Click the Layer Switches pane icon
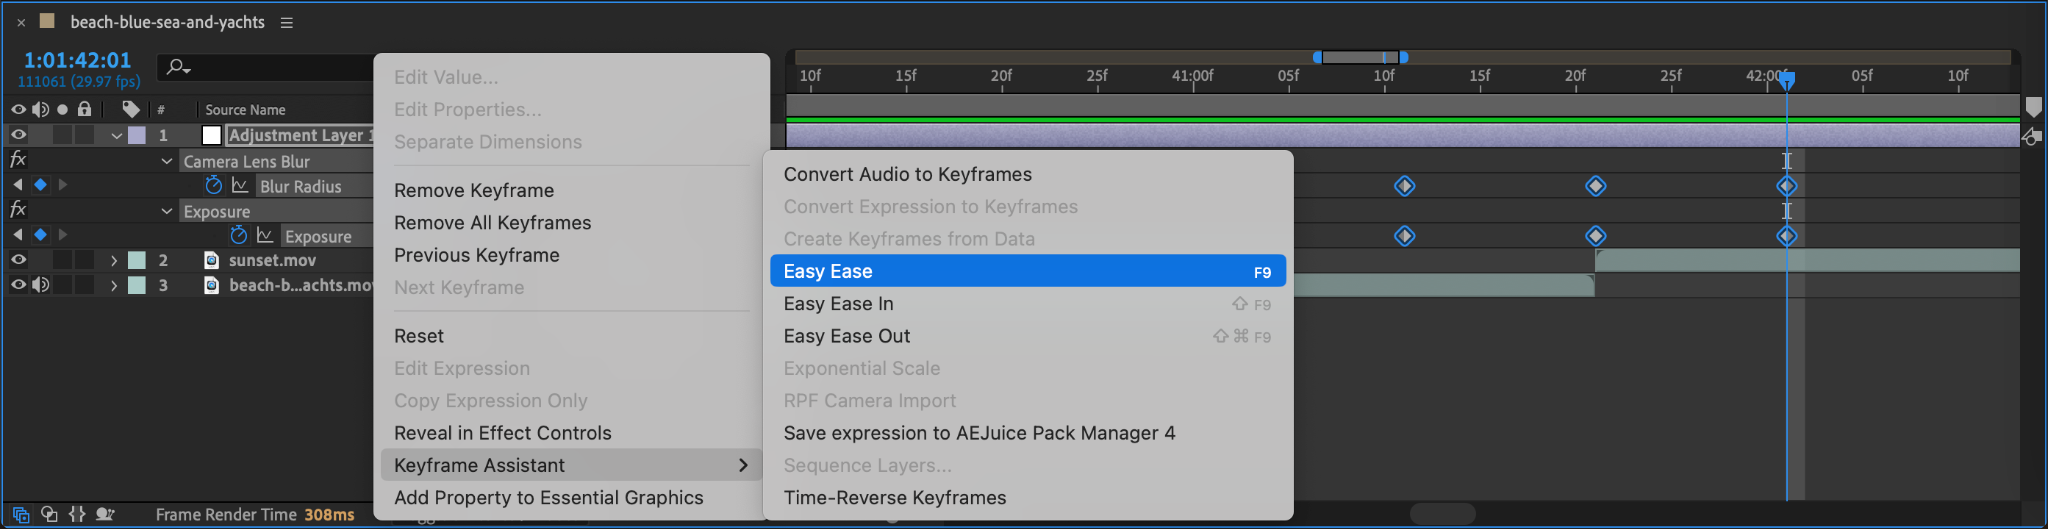The height and width of the screenshot is (529, 2048). tap(21, 514)
